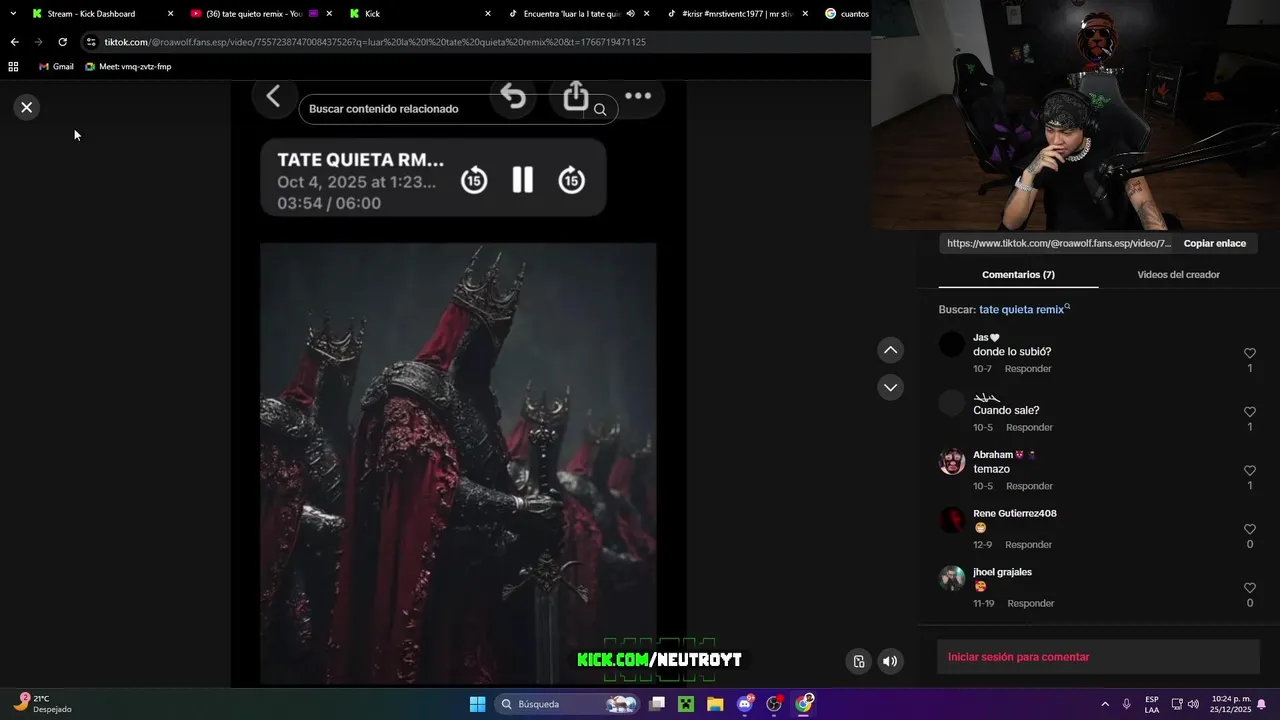Switch to the #krisr #mrstiventc1977 tab
Viewport: 1280px width, 720px height.
click(x=736, y=14)
